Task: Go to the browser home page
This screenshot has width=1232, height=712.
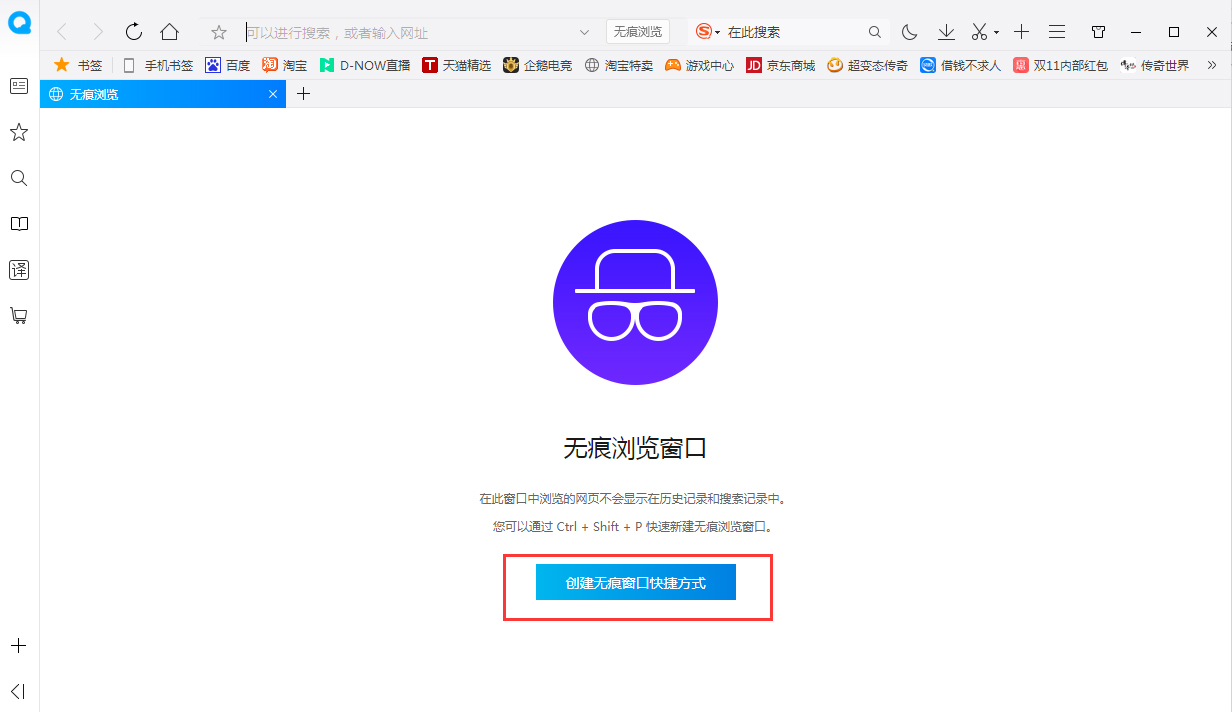Action: 169,31
